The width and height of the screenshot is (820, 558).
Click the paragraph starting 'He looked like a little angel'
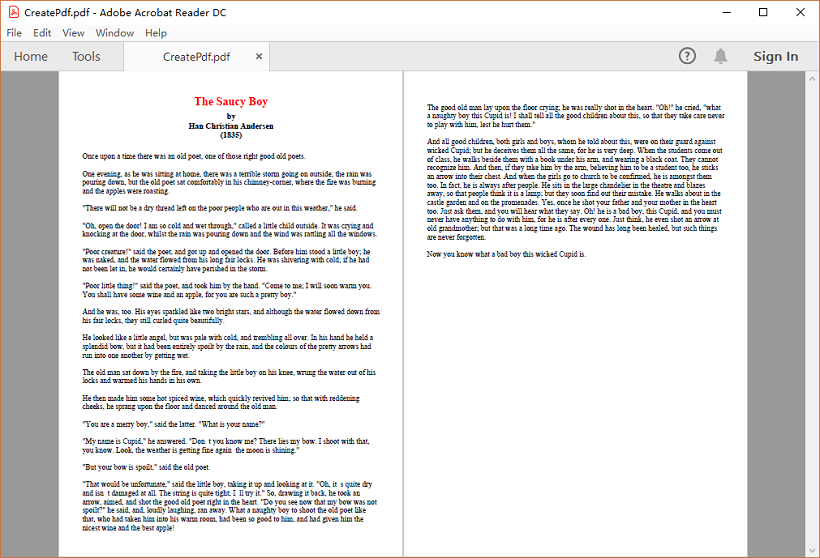227,346
